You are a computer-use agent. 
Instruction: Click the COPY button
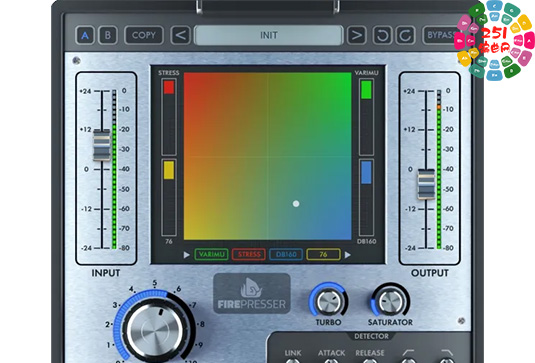[144, 35]
